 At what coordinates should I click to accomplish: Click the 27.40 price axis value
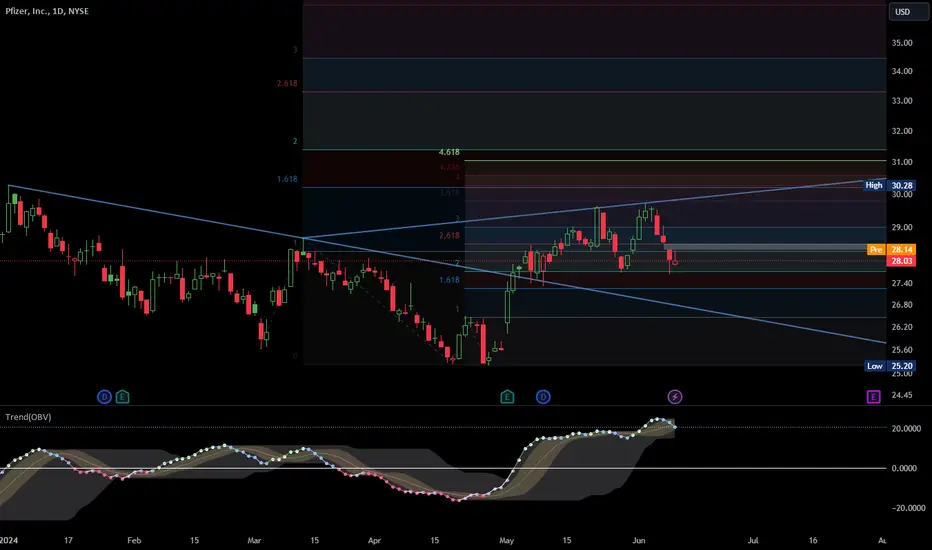click(902, 283)
